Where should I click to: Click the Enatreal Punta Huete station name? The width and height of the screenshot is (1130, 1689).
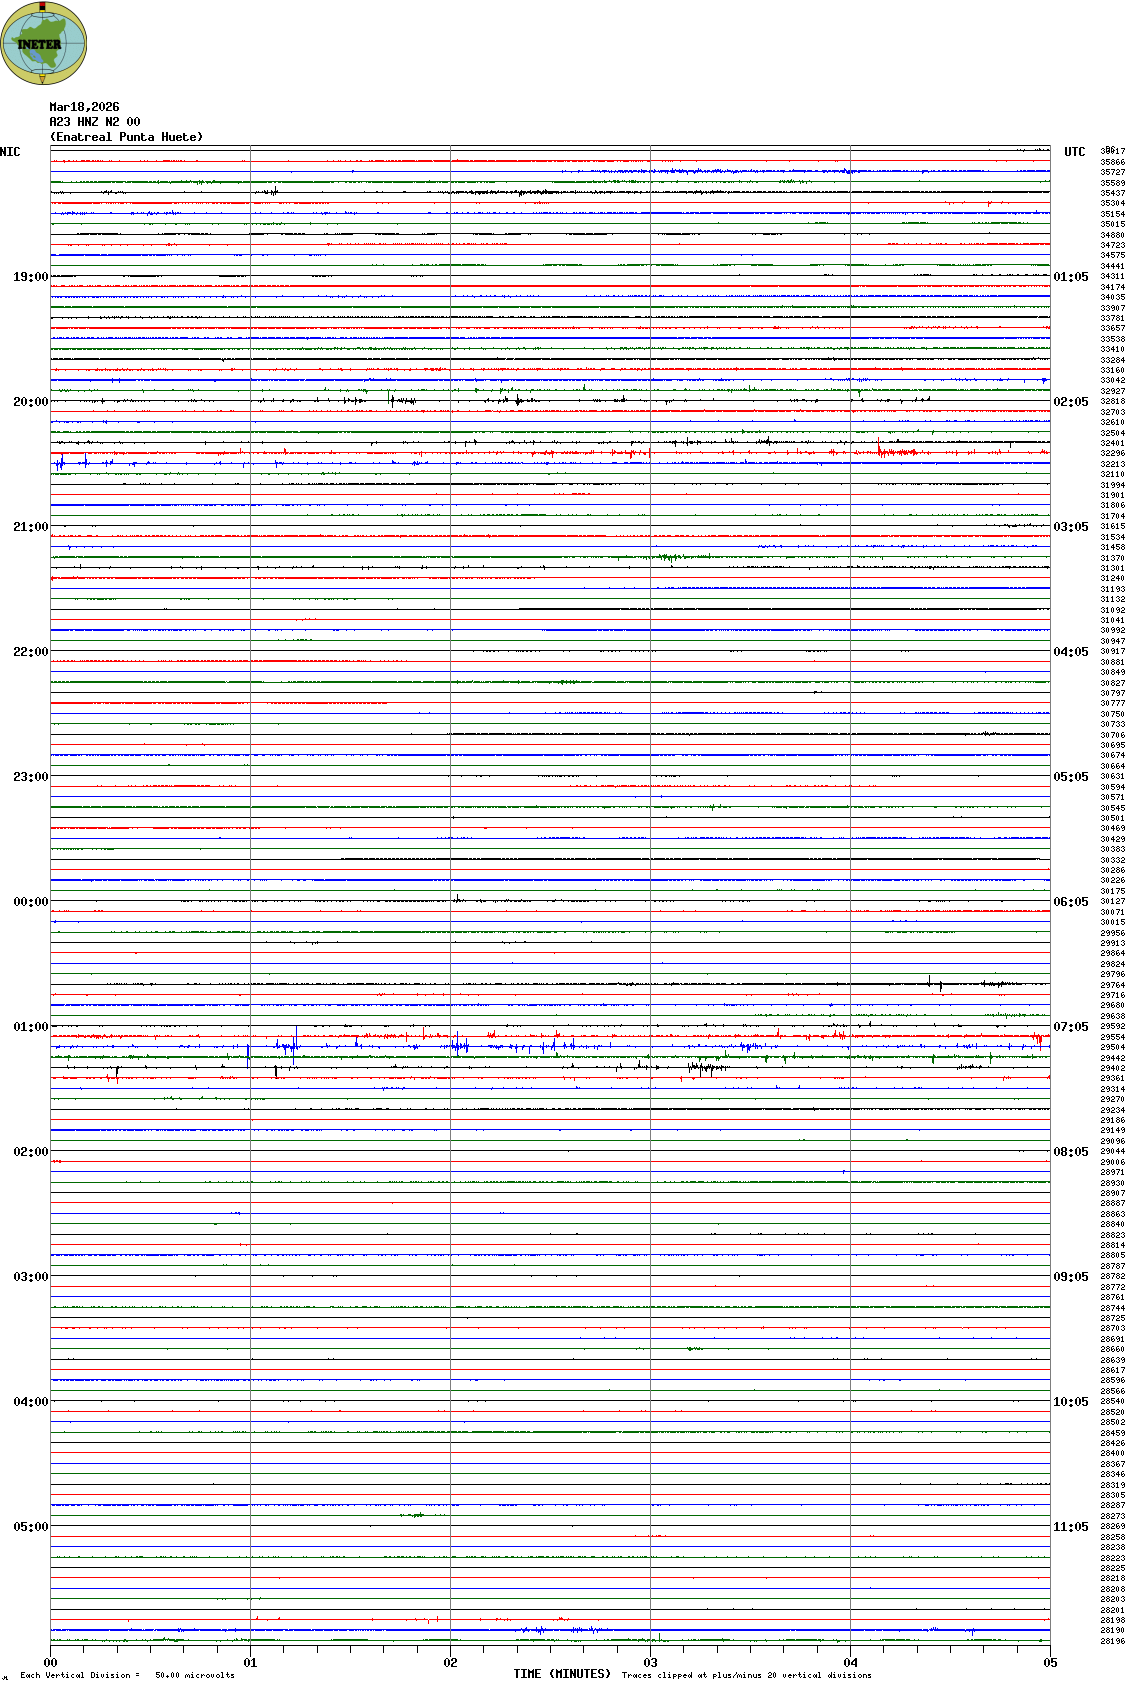point(126,137)
